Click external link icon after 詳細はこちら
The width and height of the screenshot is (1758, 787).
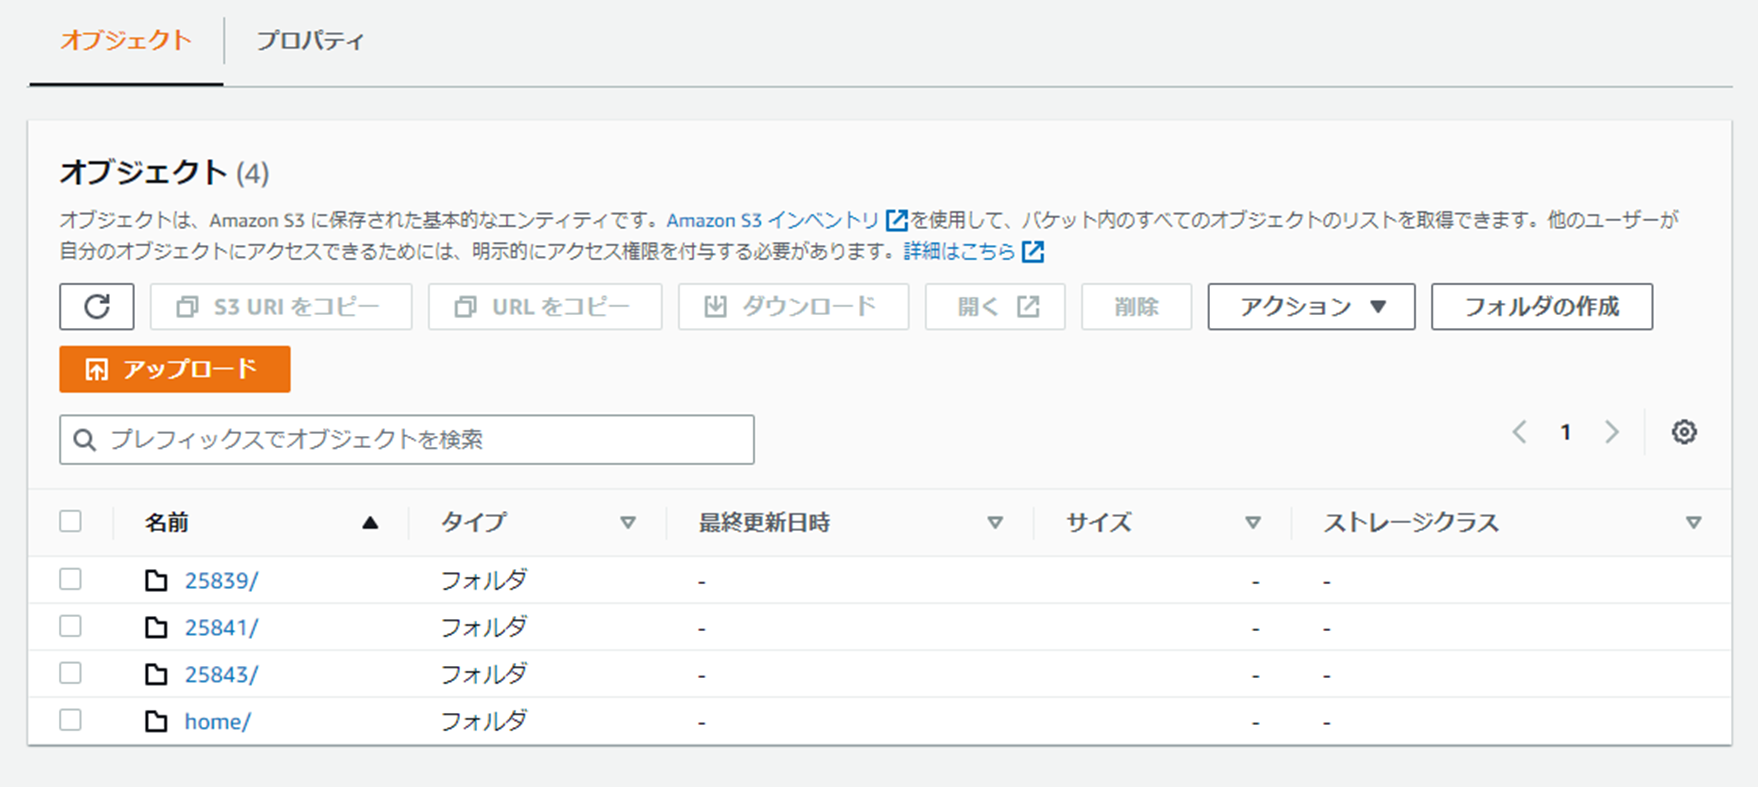[x=1033, y=252]
